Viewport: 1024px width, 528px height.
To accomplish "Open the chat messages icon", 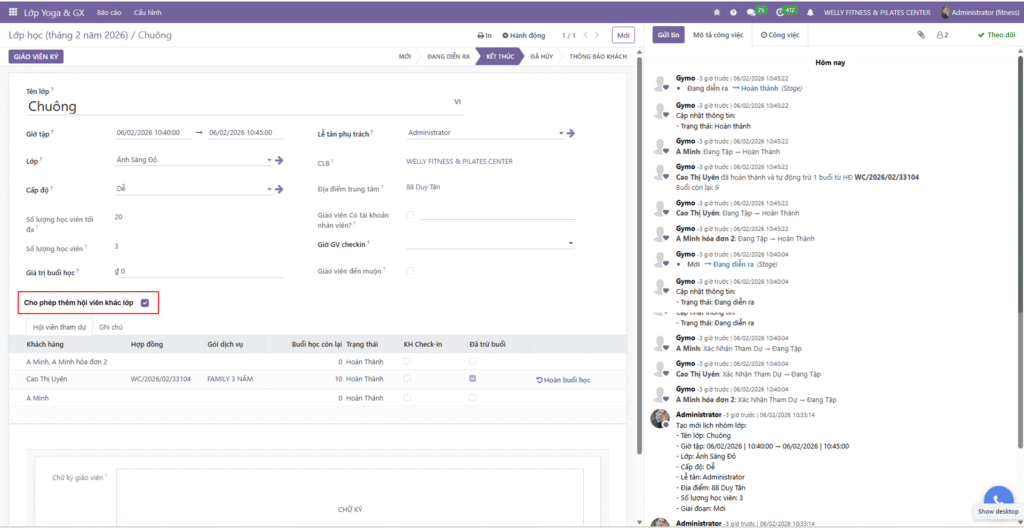I will click(751, 12).
